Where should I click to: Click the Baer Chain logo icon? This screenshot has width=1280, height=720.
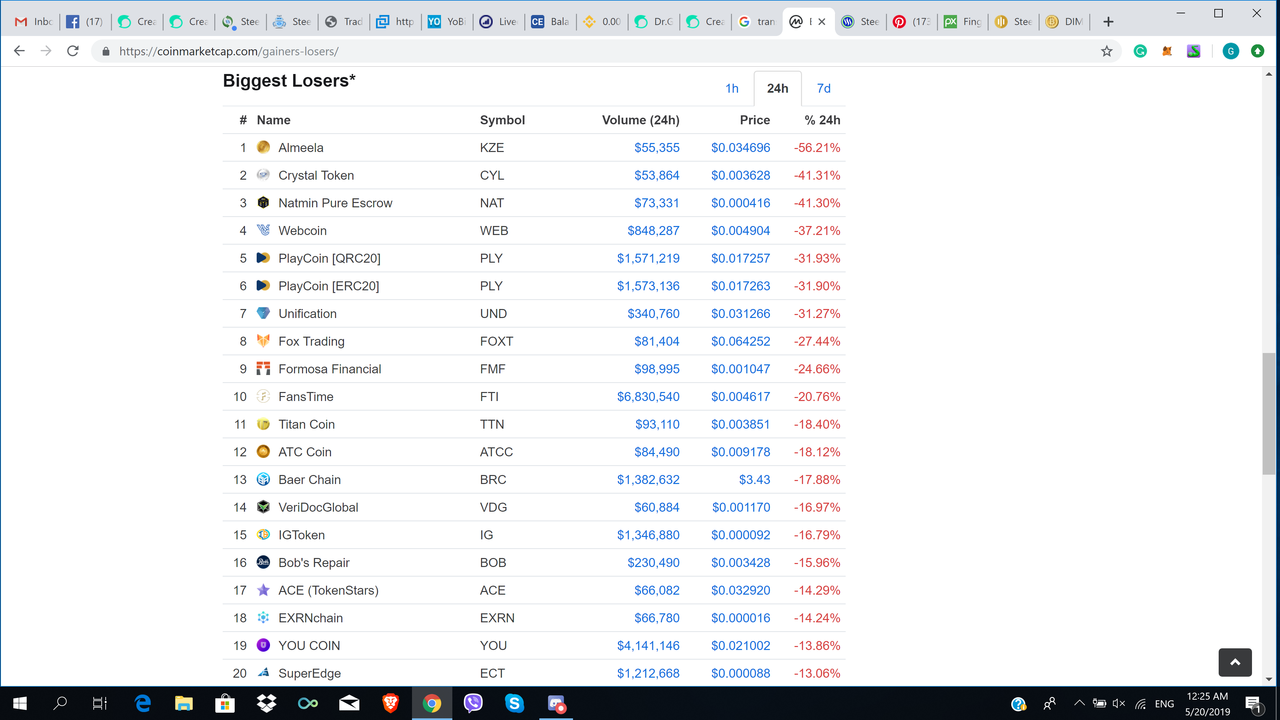tap(263, 479)
